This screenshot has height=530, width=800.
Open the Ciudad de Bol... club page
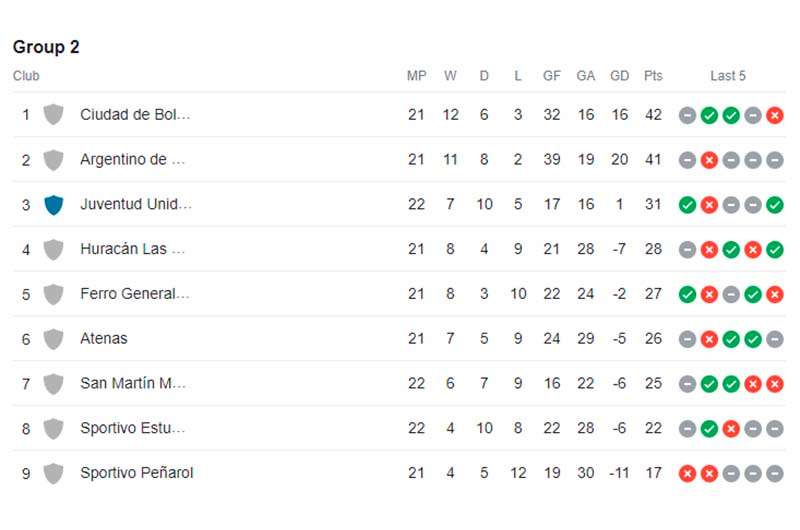[135, 115]
